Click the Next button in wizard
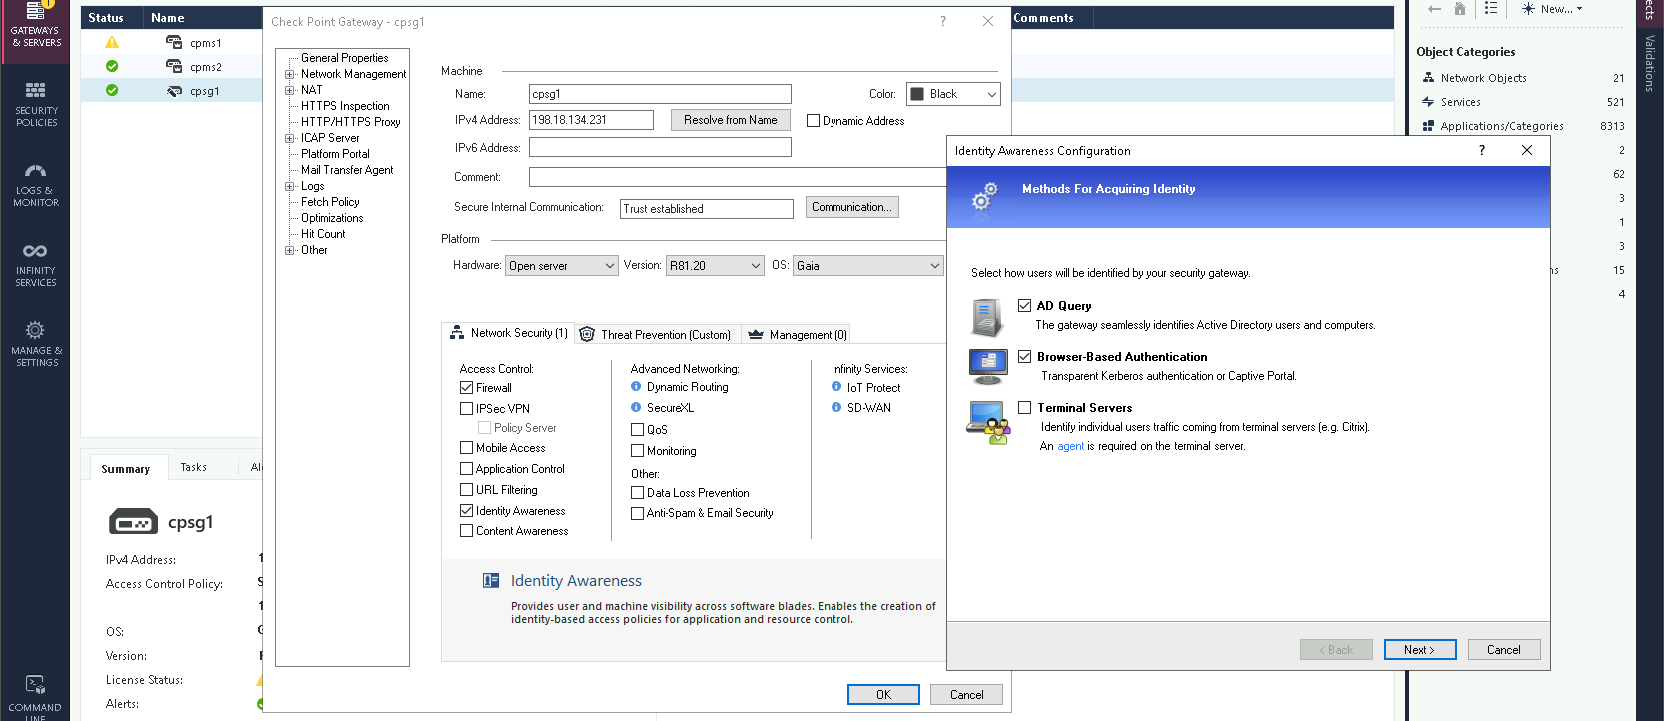This screenshot has width=1664, height=721. coord(1419,650)
